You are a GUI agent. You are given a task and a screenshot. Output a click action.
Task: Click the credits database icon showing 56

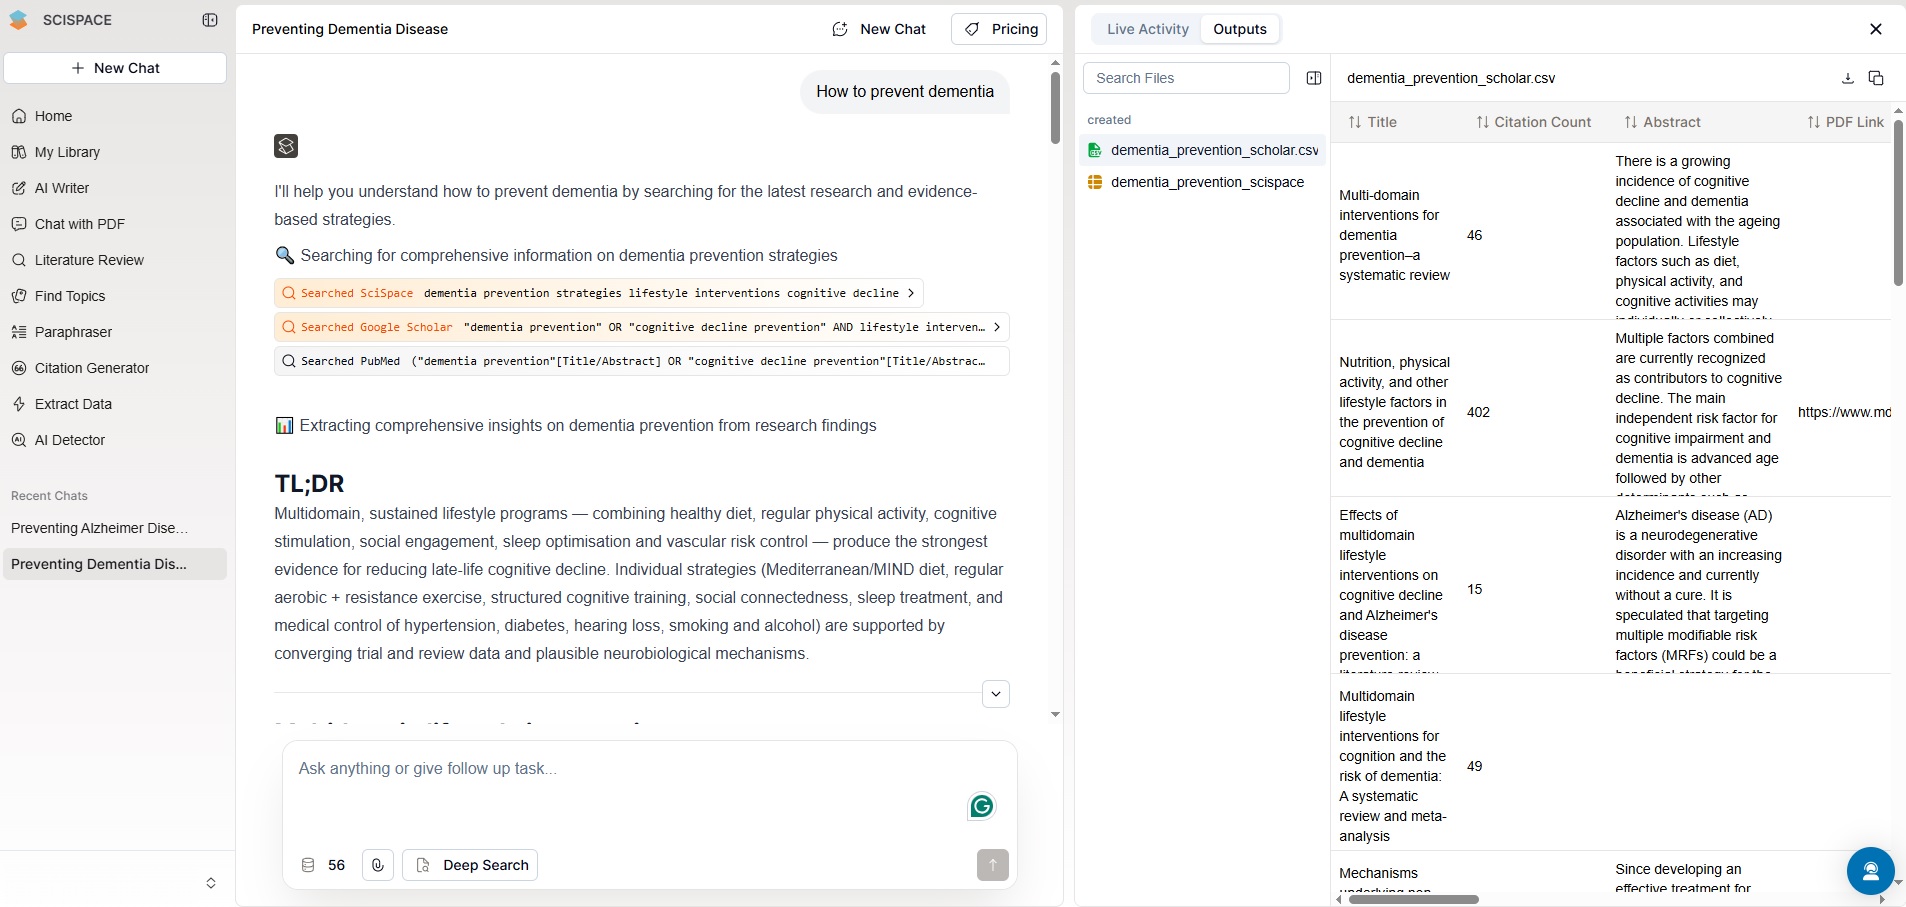pos(308,865)
